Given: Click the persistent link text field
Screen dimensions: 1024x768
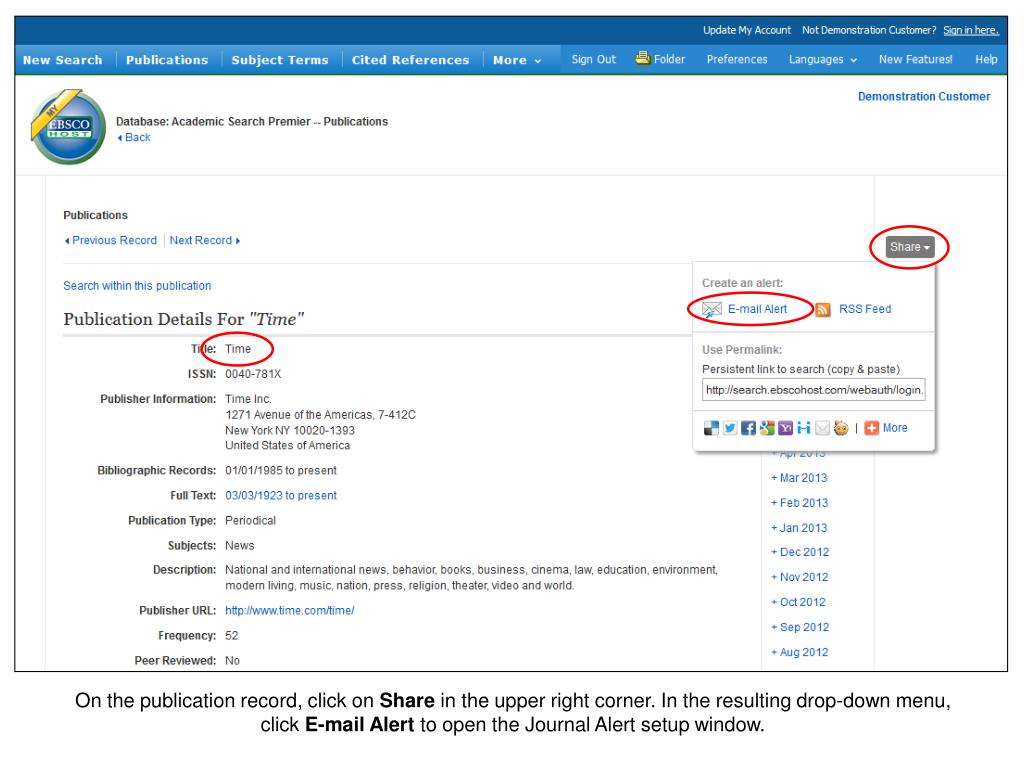Looking at the screenshot, I should [x=814, y=390].
